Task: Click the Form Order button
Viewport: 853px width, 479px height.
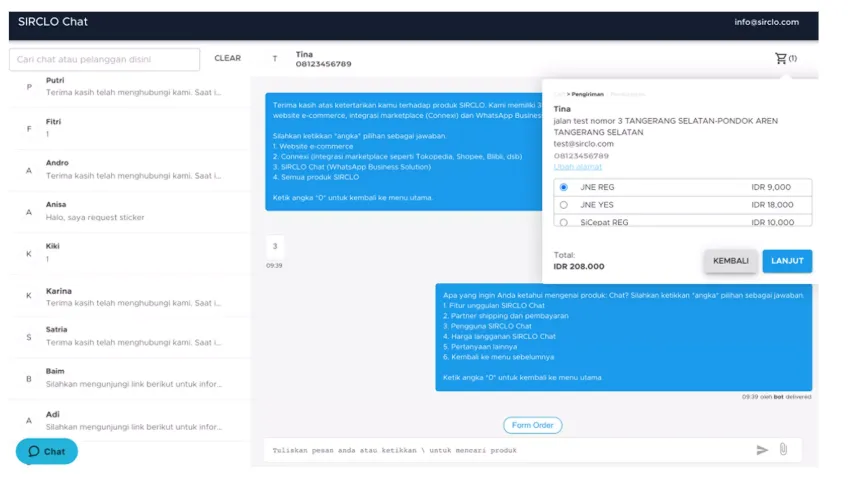Action: point(532,425)
